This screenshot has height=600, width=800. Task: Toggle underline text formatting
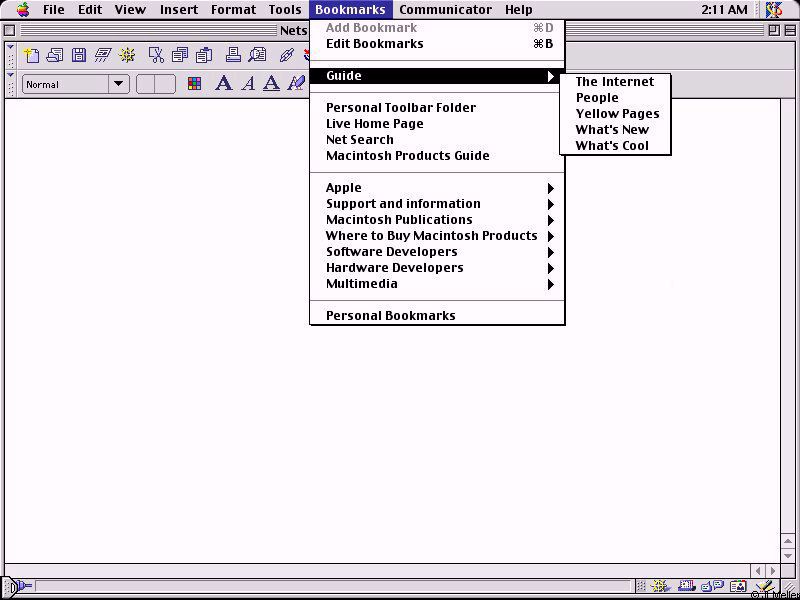click(x=271, y=84)
